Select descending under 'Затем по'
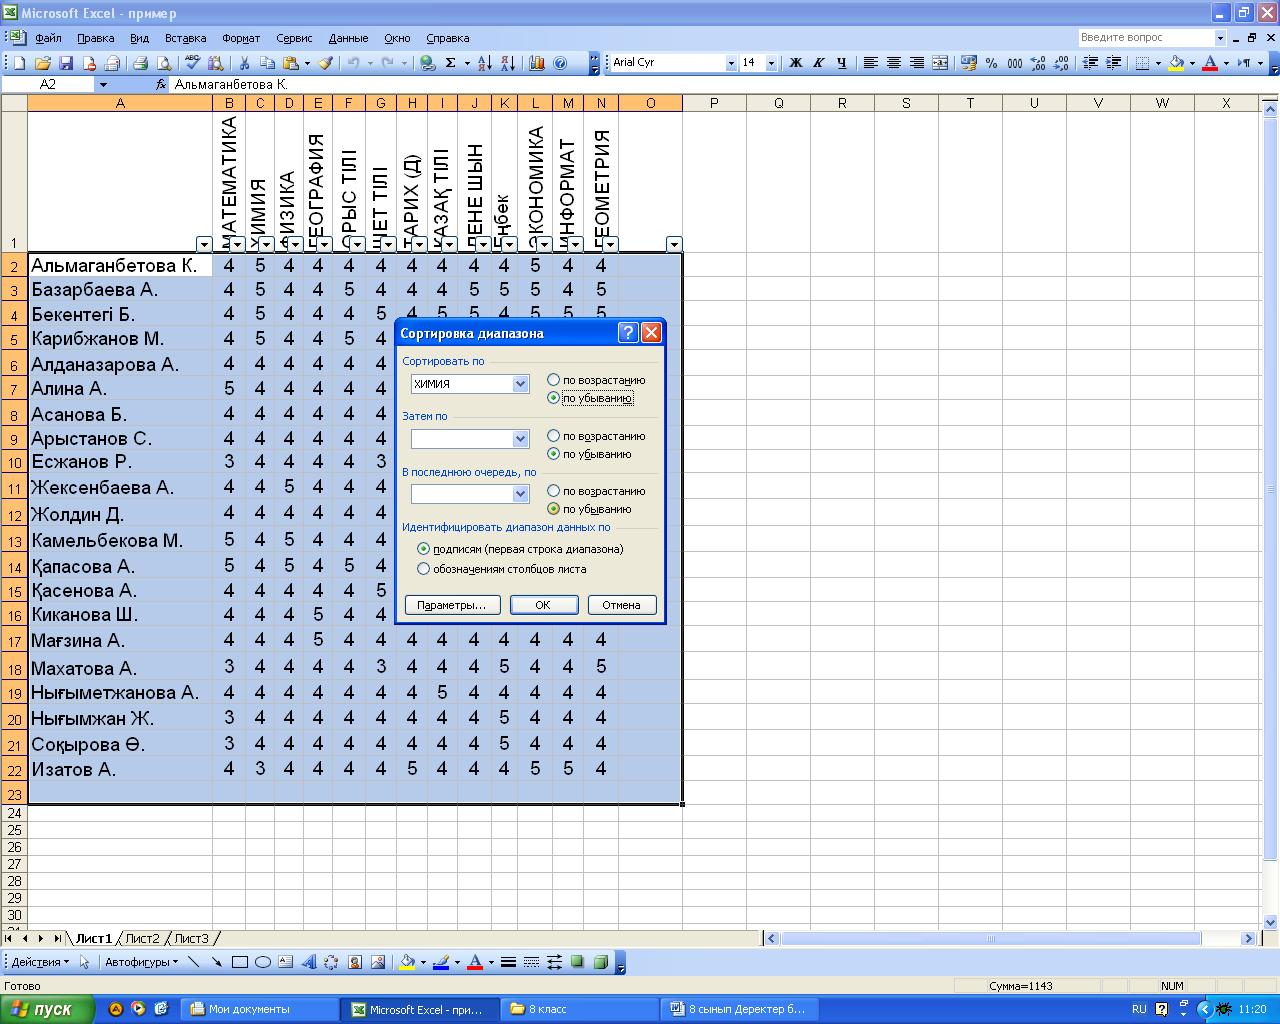This screenshot has height=1024, width=1280. pos(553,454)
